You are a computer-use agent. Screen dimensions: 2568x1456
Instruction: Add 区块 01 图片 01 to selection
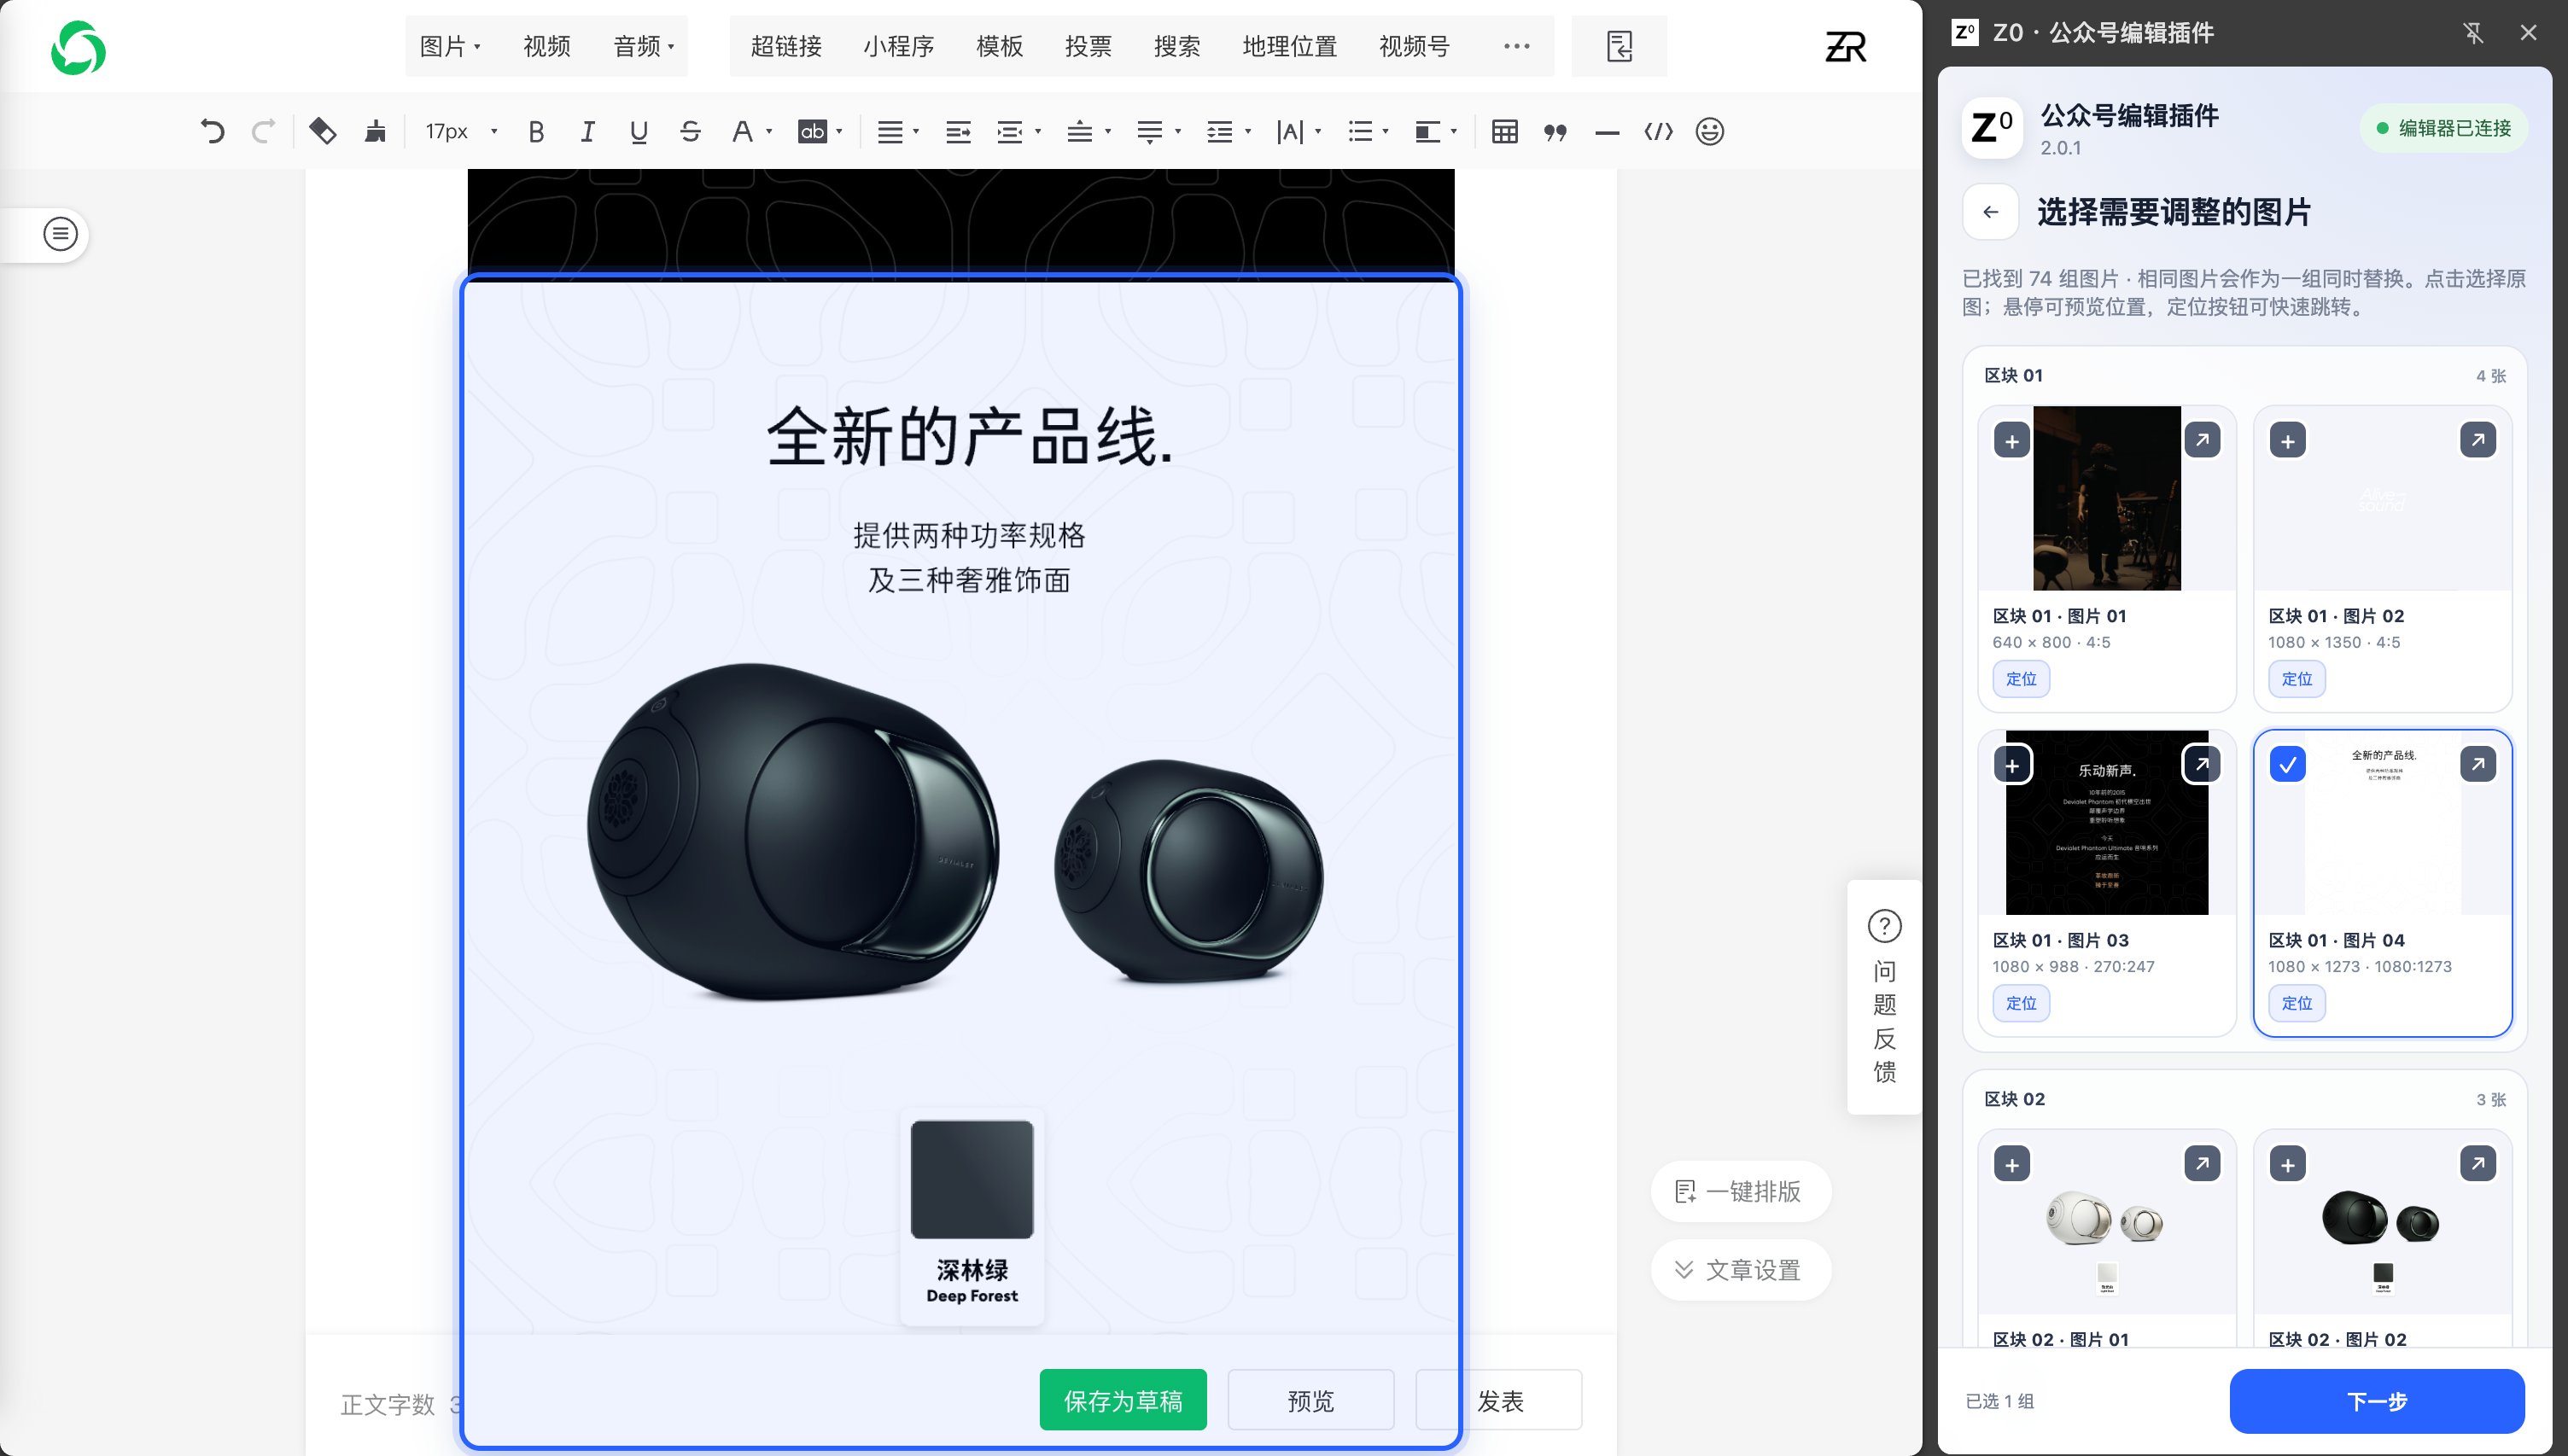[x=2011, y=441]
